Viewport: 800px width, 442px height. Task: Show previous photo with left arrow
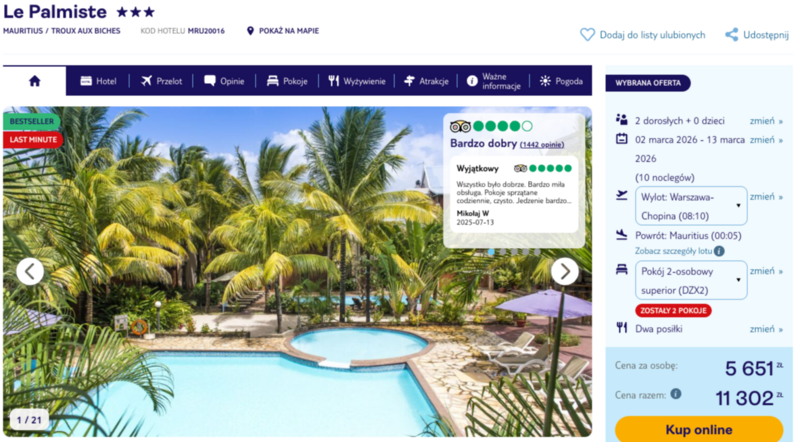point(30,272)
